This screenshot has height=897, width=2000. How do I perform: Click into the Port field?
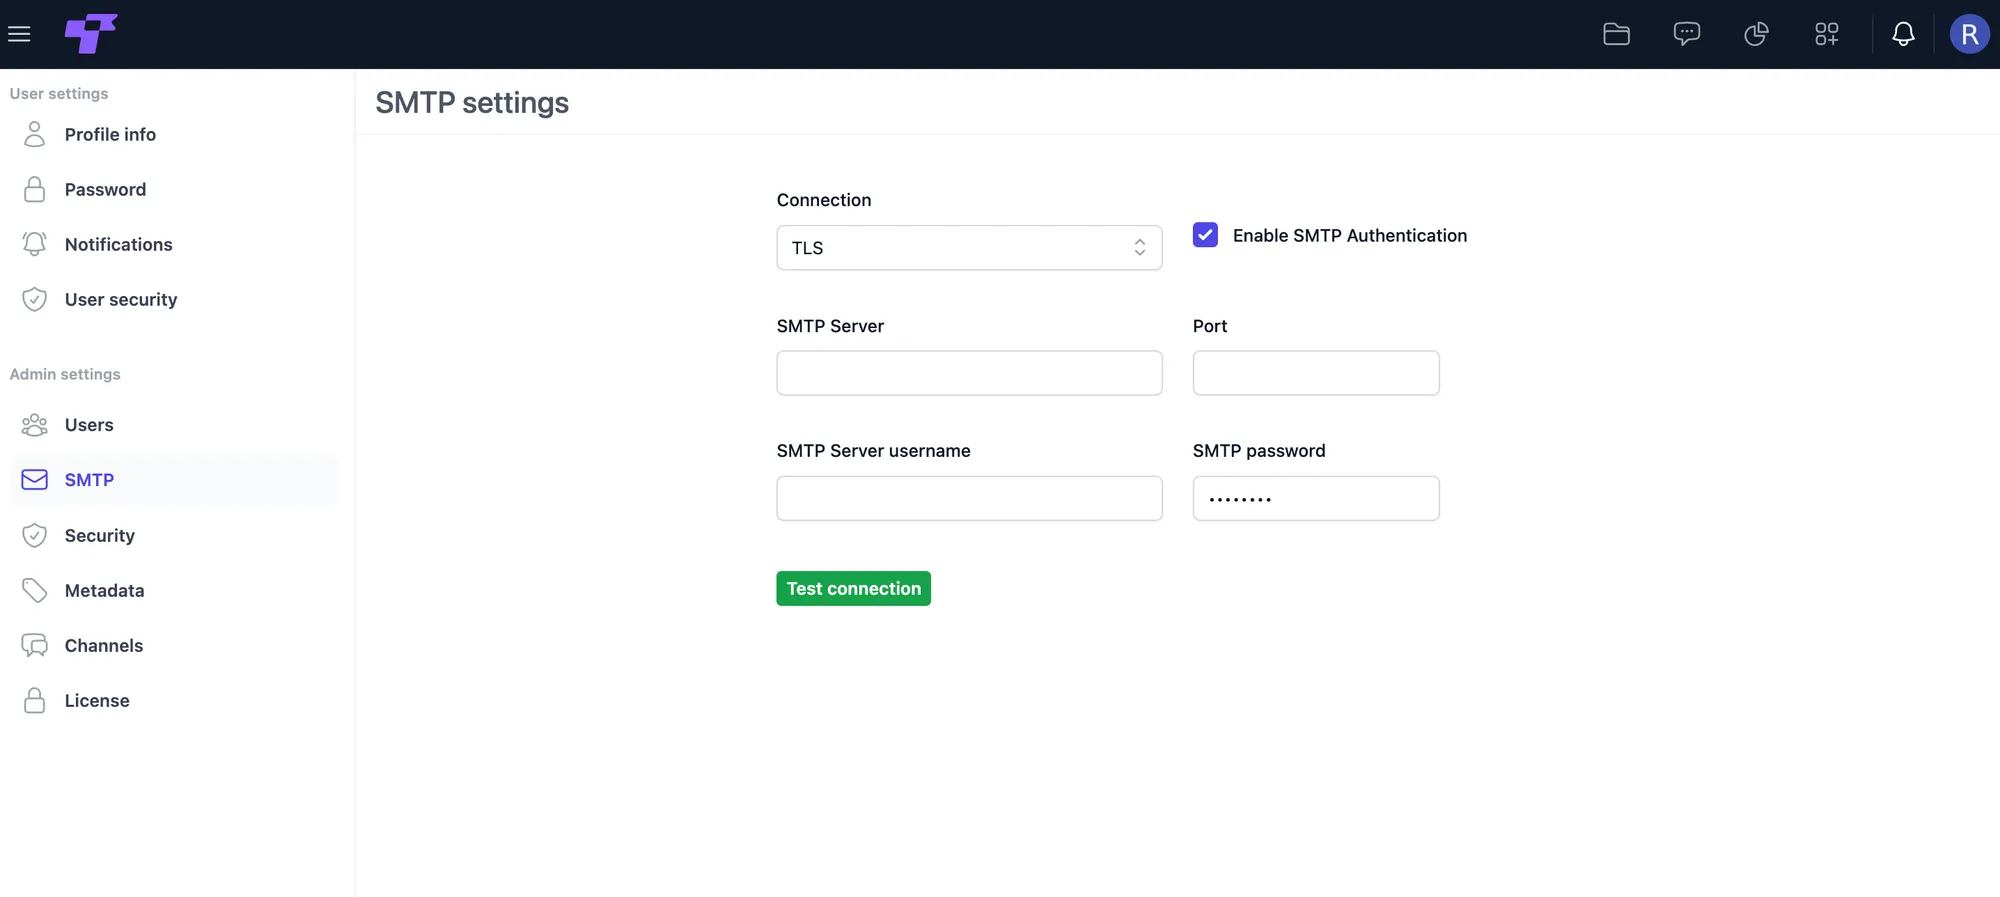pyautogui.click(x=1316, y=372)
